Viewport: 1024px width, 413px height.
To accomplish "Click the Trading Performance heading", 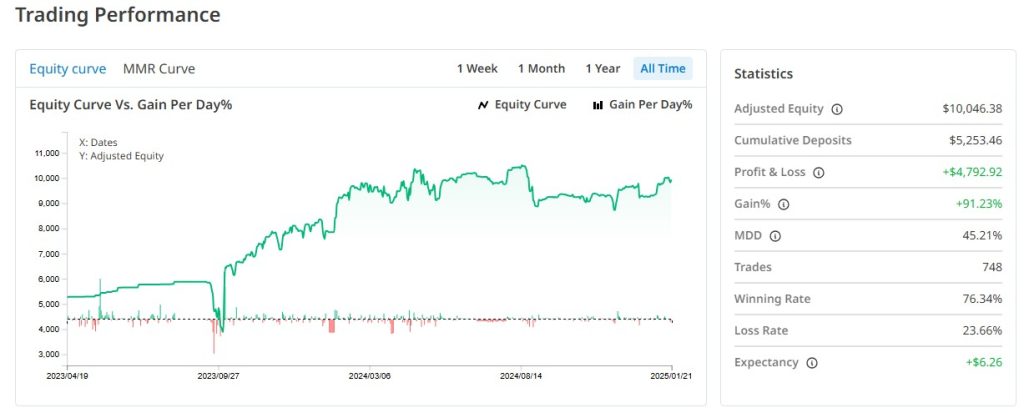I will (117, 15).
